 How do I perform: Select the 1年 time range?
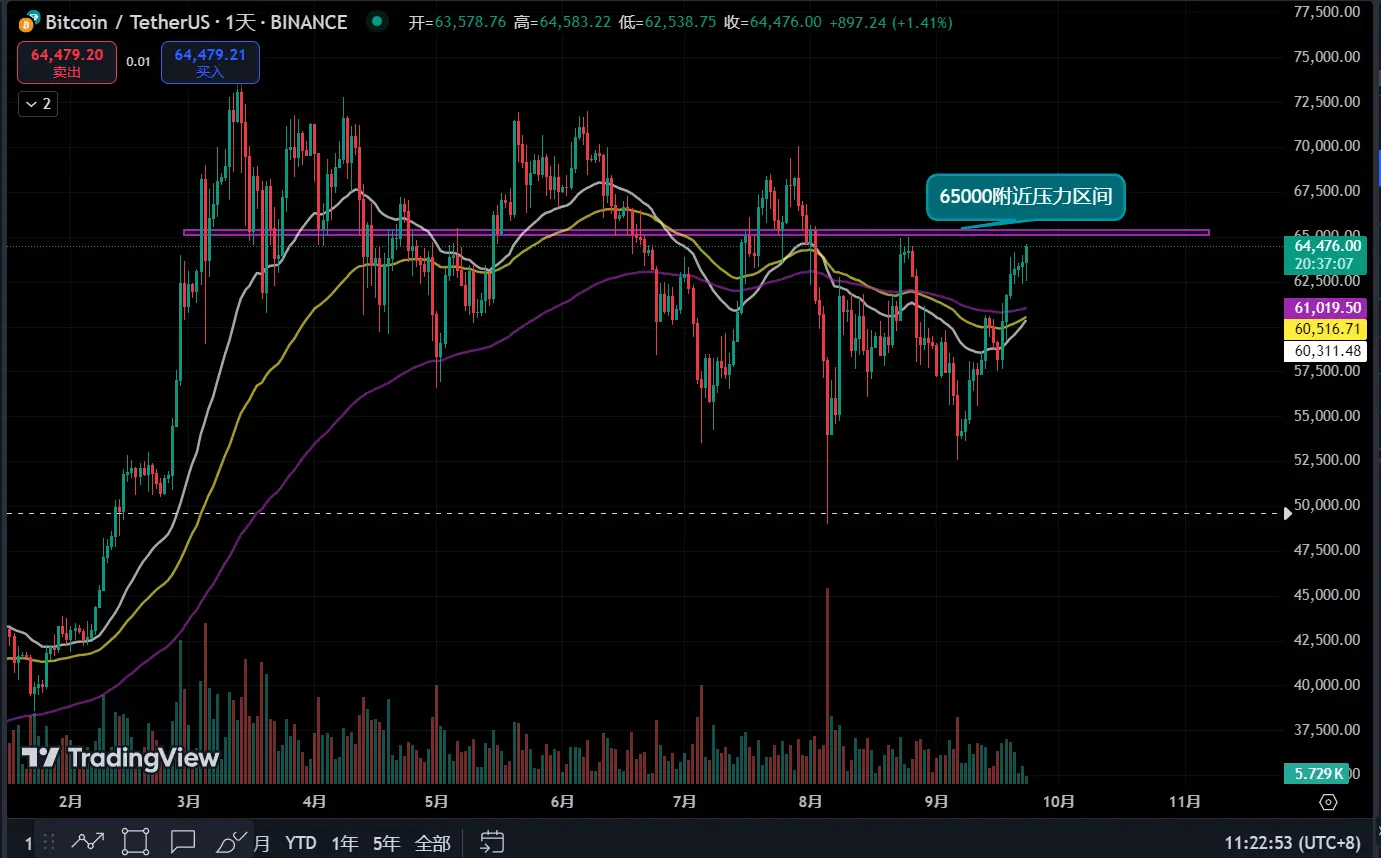344,843
